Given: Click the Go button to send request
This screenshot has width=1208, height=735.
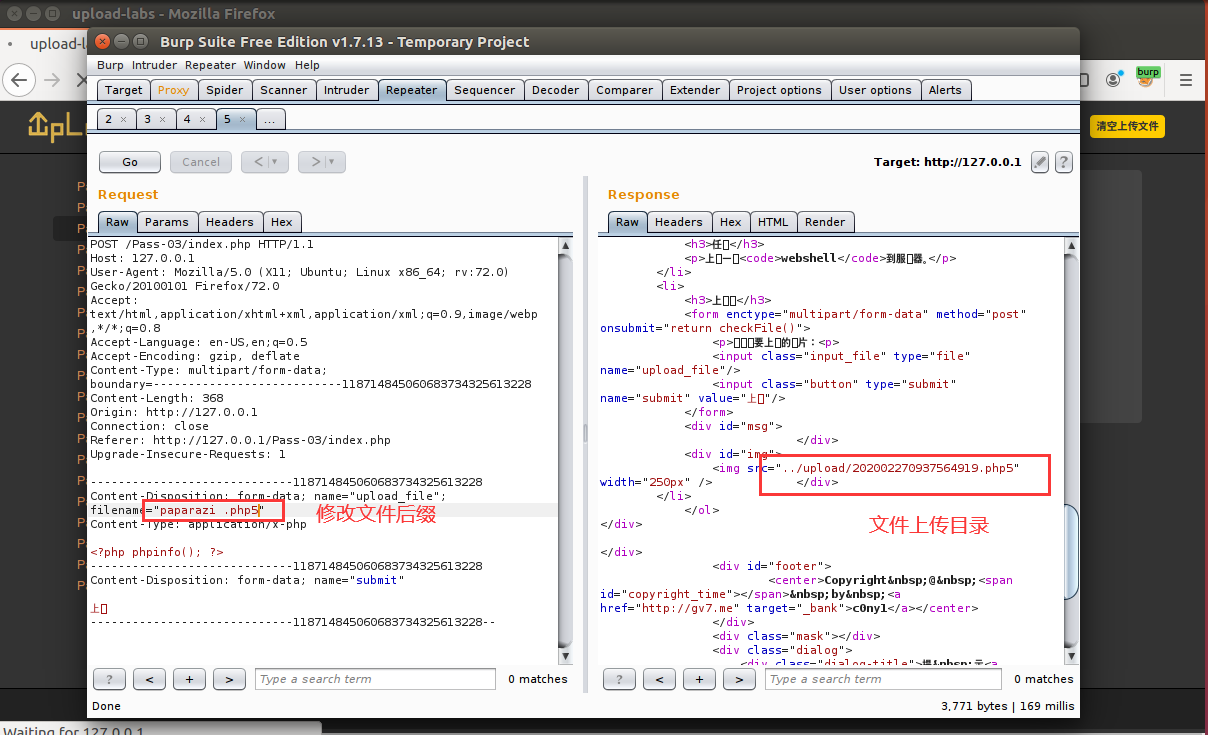Looking at the screenshot, I should [x=130, y=162].
